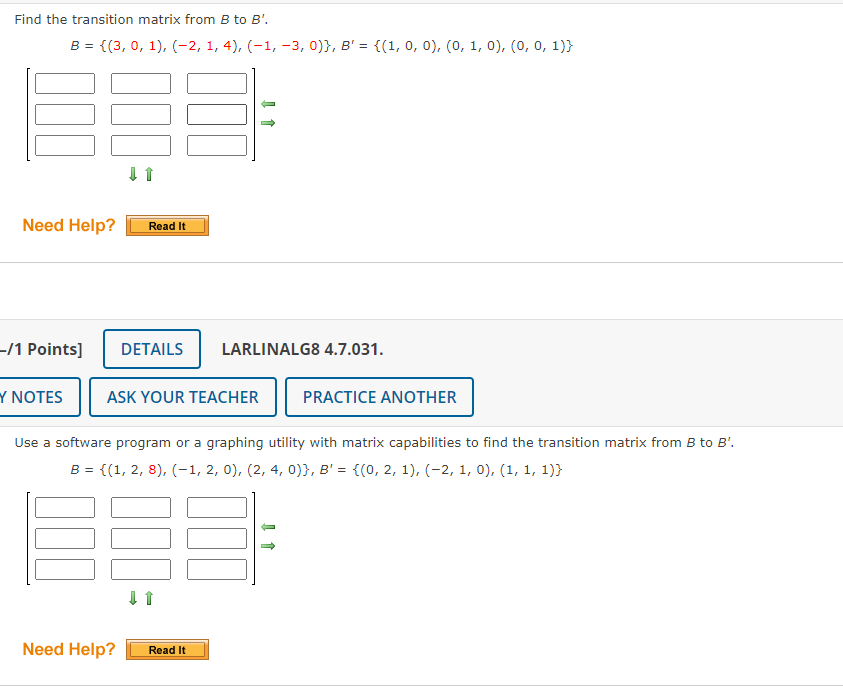Image resolution: width=843 pixels, height=686 pixels.
Task: Click the left arrow beside the second matrix
Action: click(x=268, y=526)
